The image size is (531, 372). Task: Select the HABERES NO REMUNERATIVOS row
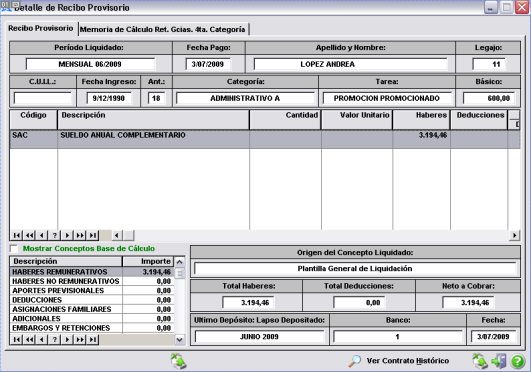[92, 281]
